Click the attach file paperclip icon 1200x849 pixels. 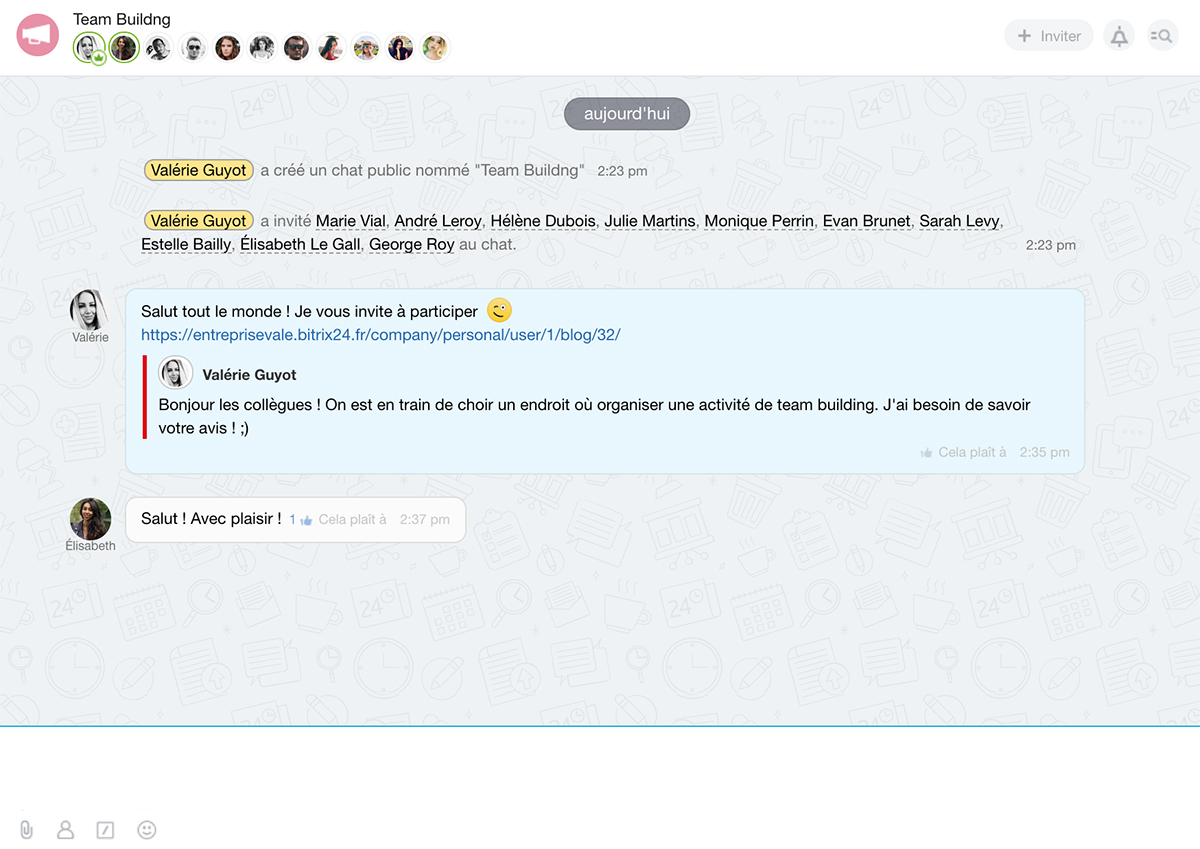pos(26,829)
